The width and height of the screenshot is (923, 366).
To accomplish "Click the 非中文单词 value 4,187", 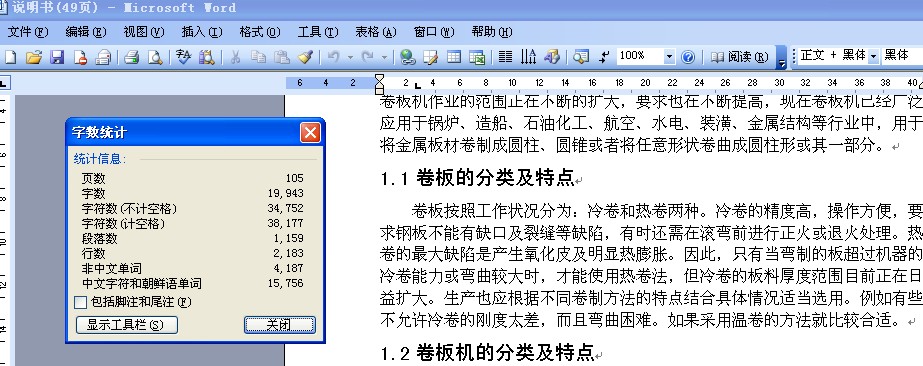I will tap(288, 268).
